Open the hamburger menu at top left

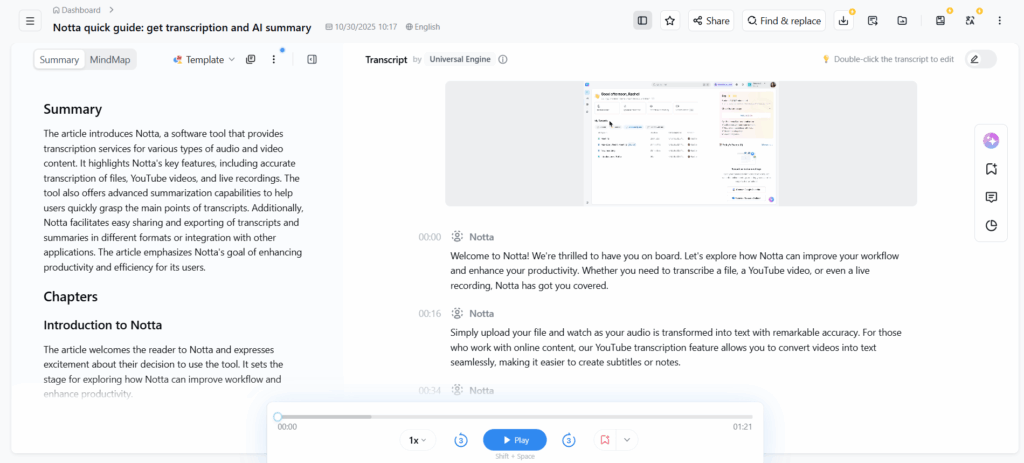(x=29, y=21)
